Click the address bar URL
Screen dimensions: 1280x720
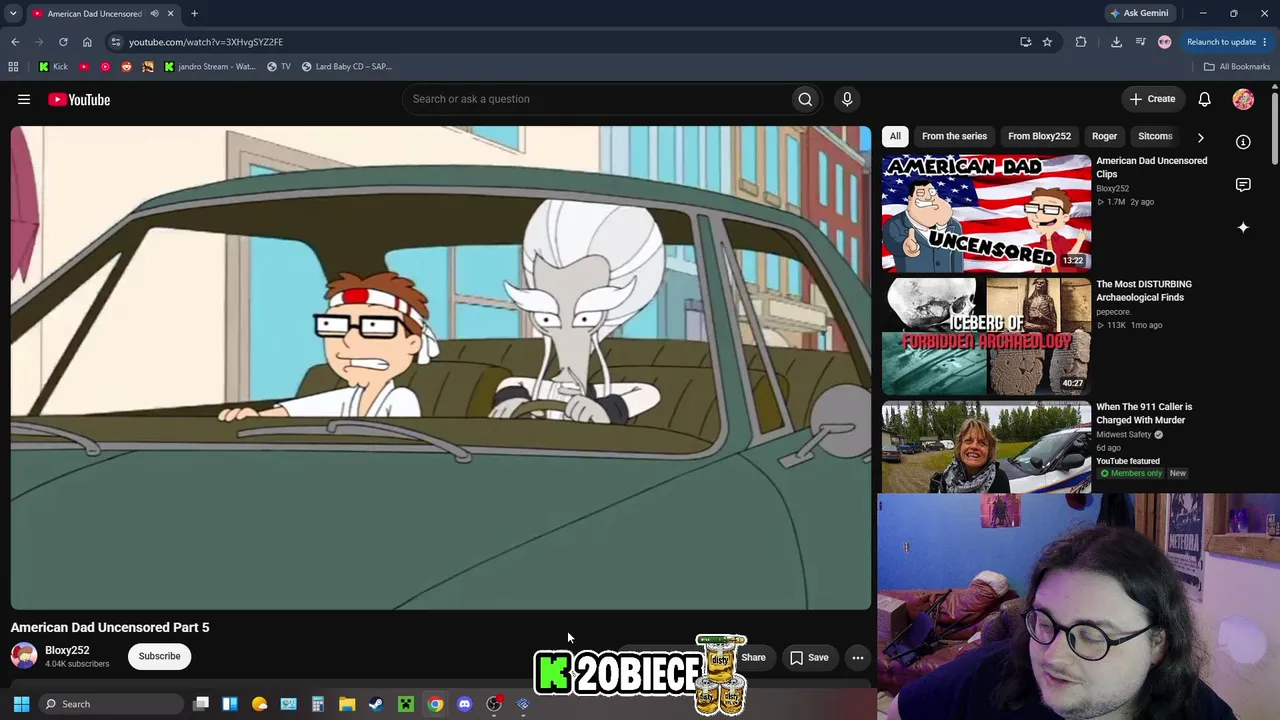(206, 42)
